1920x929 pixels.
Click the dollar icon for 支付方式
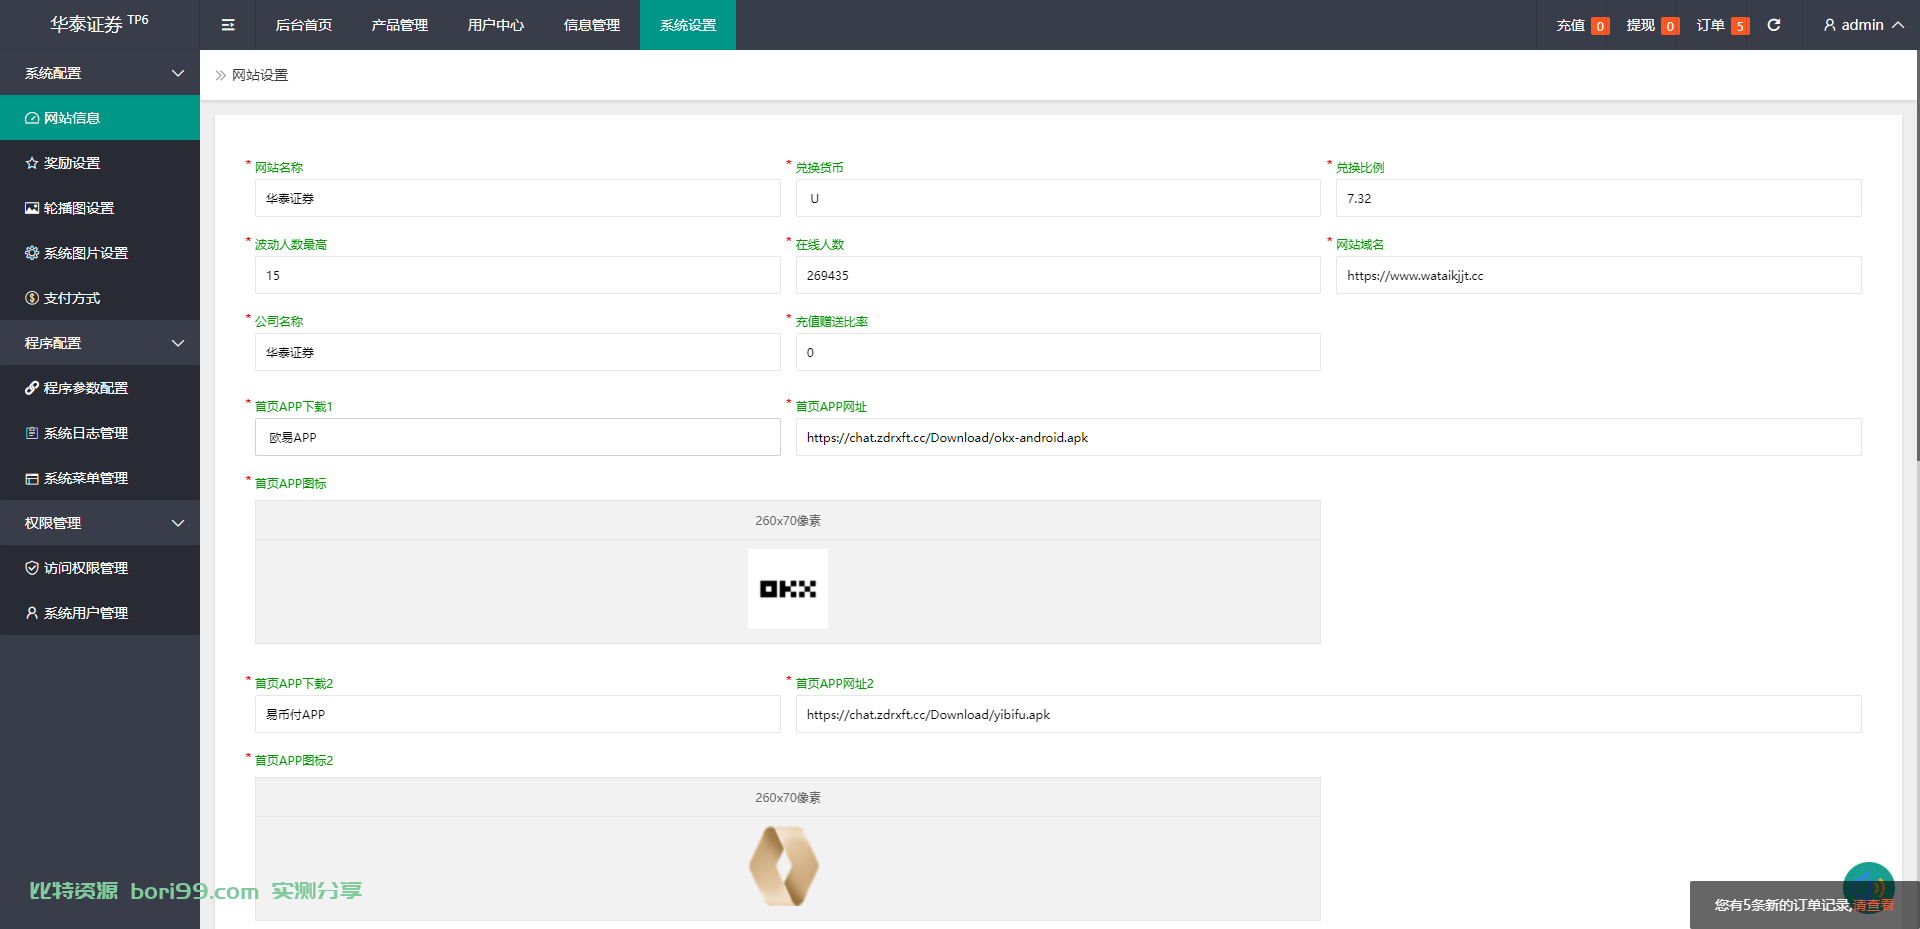coord(32,298)
